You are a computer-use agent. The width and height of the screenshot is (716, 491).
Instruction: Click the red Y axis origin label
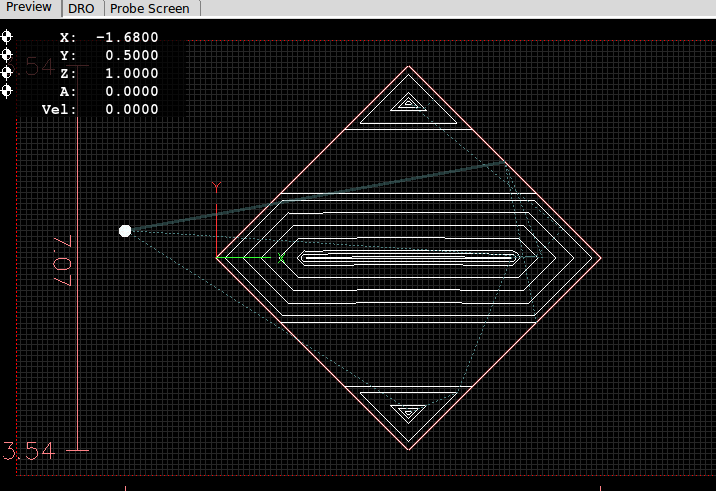pos(216,187)
